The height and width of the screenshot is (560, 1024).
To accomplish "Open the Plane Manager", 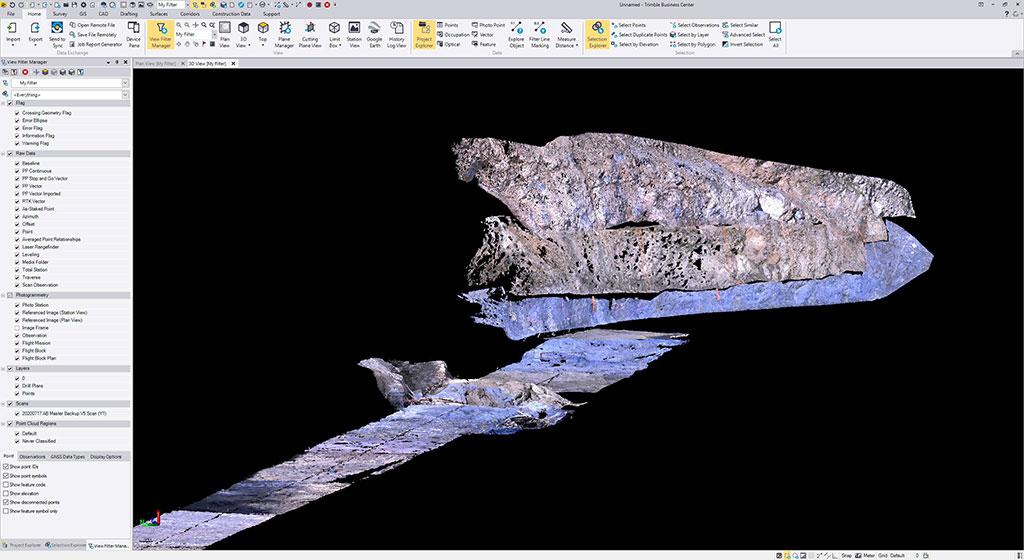I will point(284,34).
